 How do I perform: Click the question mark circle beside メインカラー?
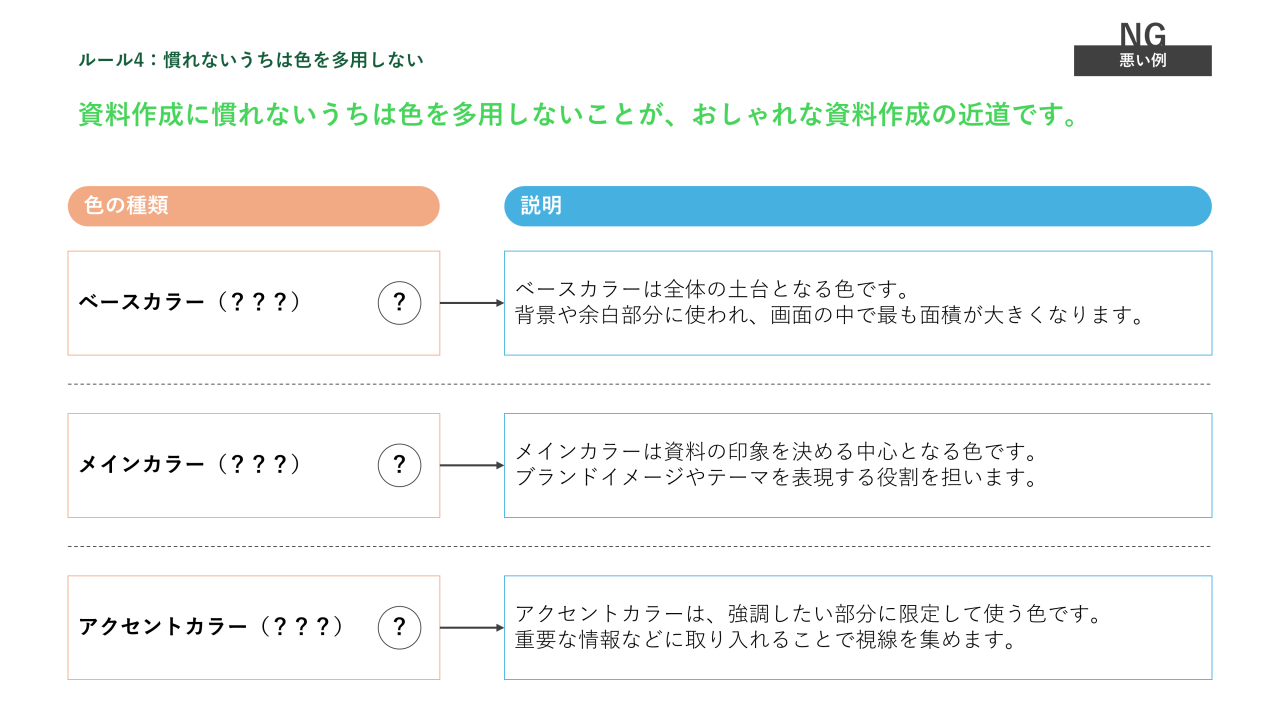399,465
